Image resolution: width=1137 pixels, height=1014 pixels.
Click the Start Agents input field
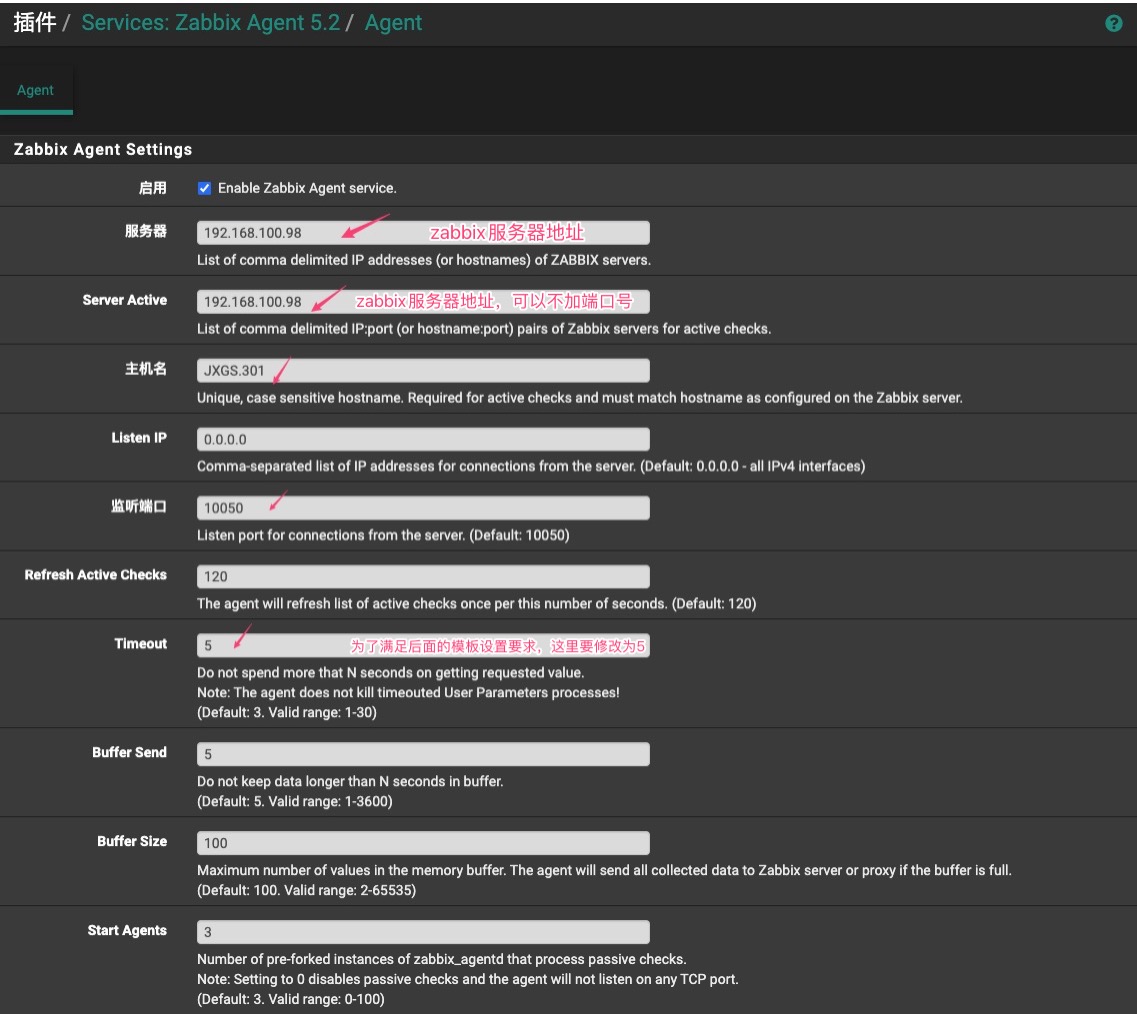423,932
